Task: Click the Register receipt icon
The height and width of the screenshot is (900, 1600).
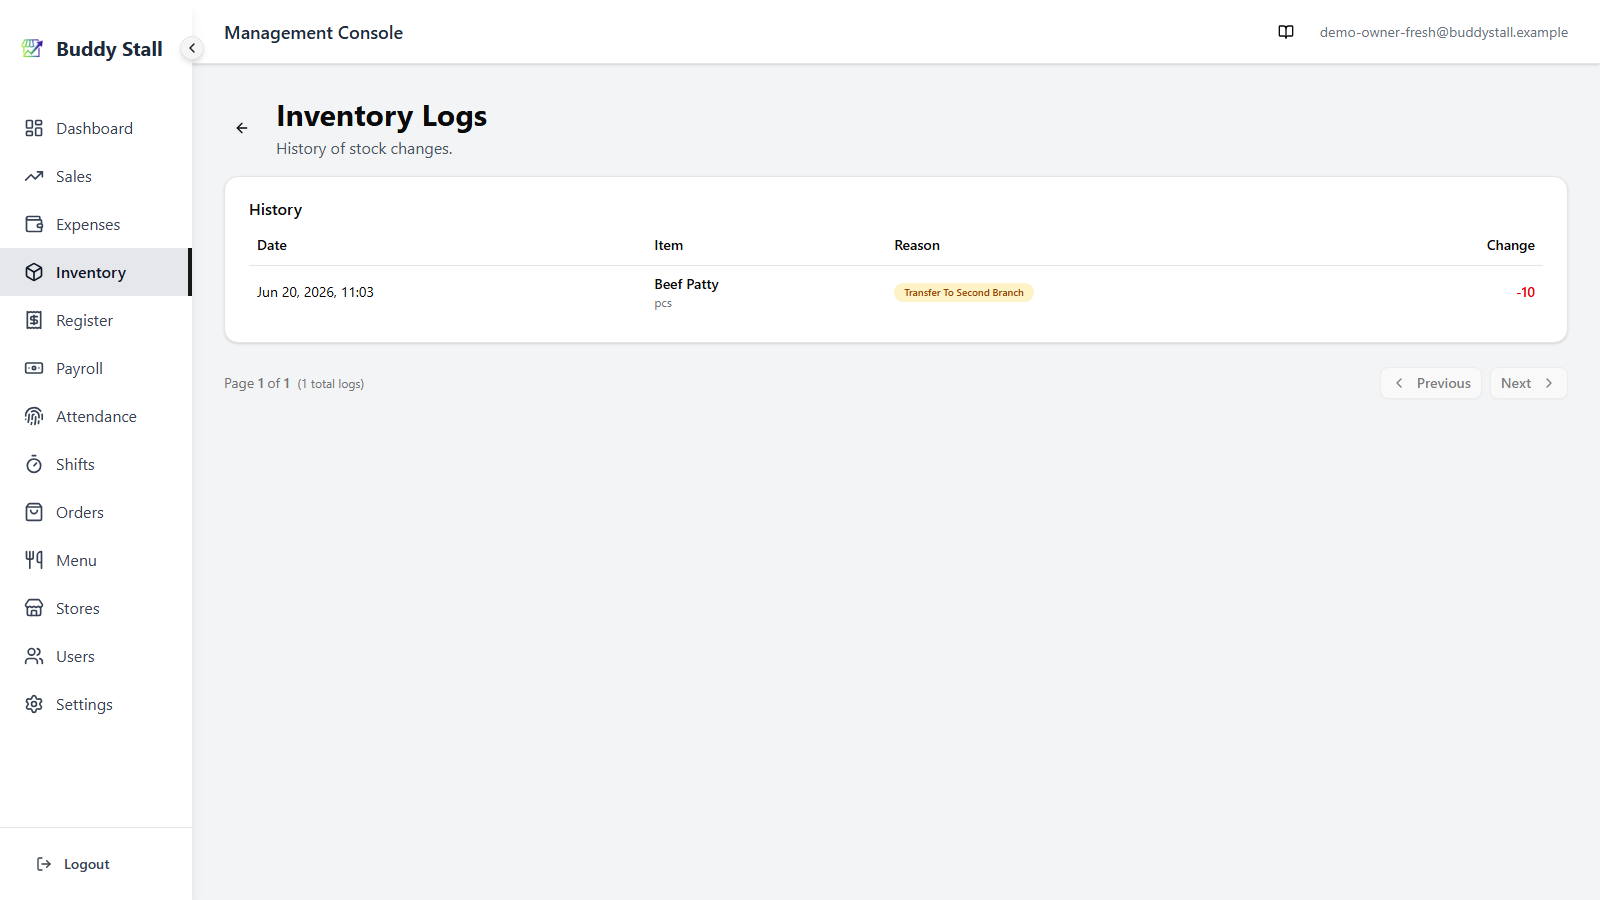Action: (34, 320)
